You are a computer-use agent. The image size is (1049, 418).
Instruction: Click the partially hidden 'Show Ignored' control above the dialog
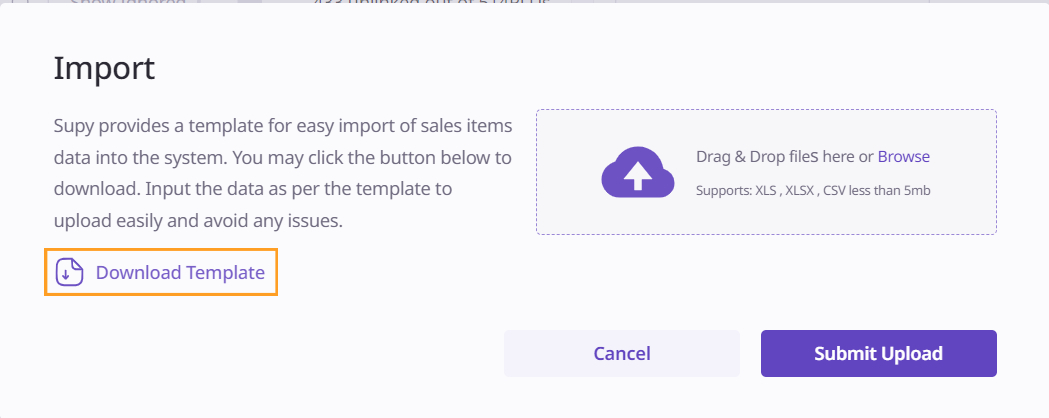(128, 4)
